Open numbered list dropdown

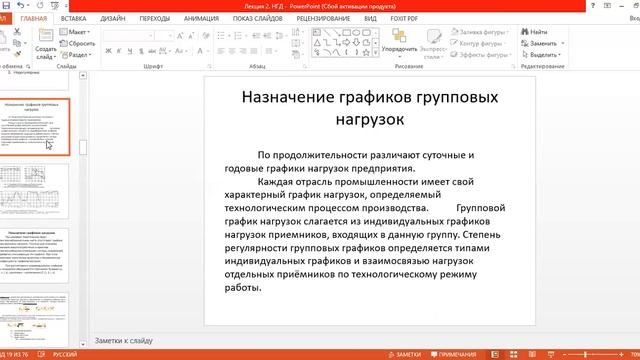240,36
